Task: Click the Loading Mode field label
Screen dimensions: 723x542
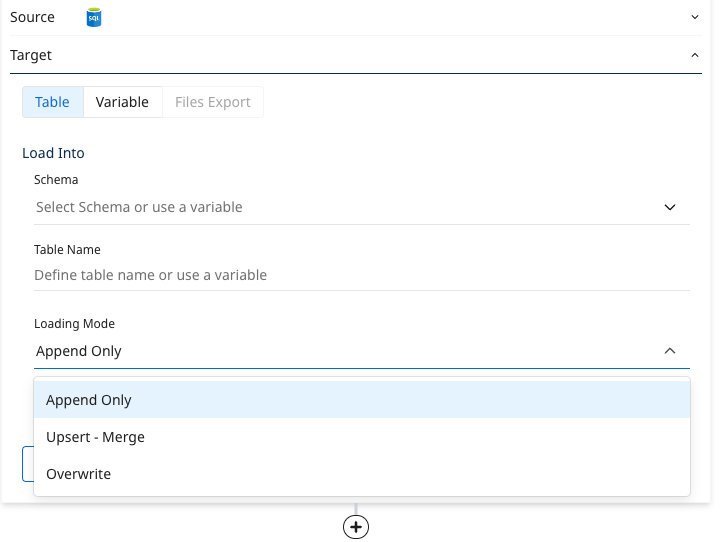Action: [74, 324]
